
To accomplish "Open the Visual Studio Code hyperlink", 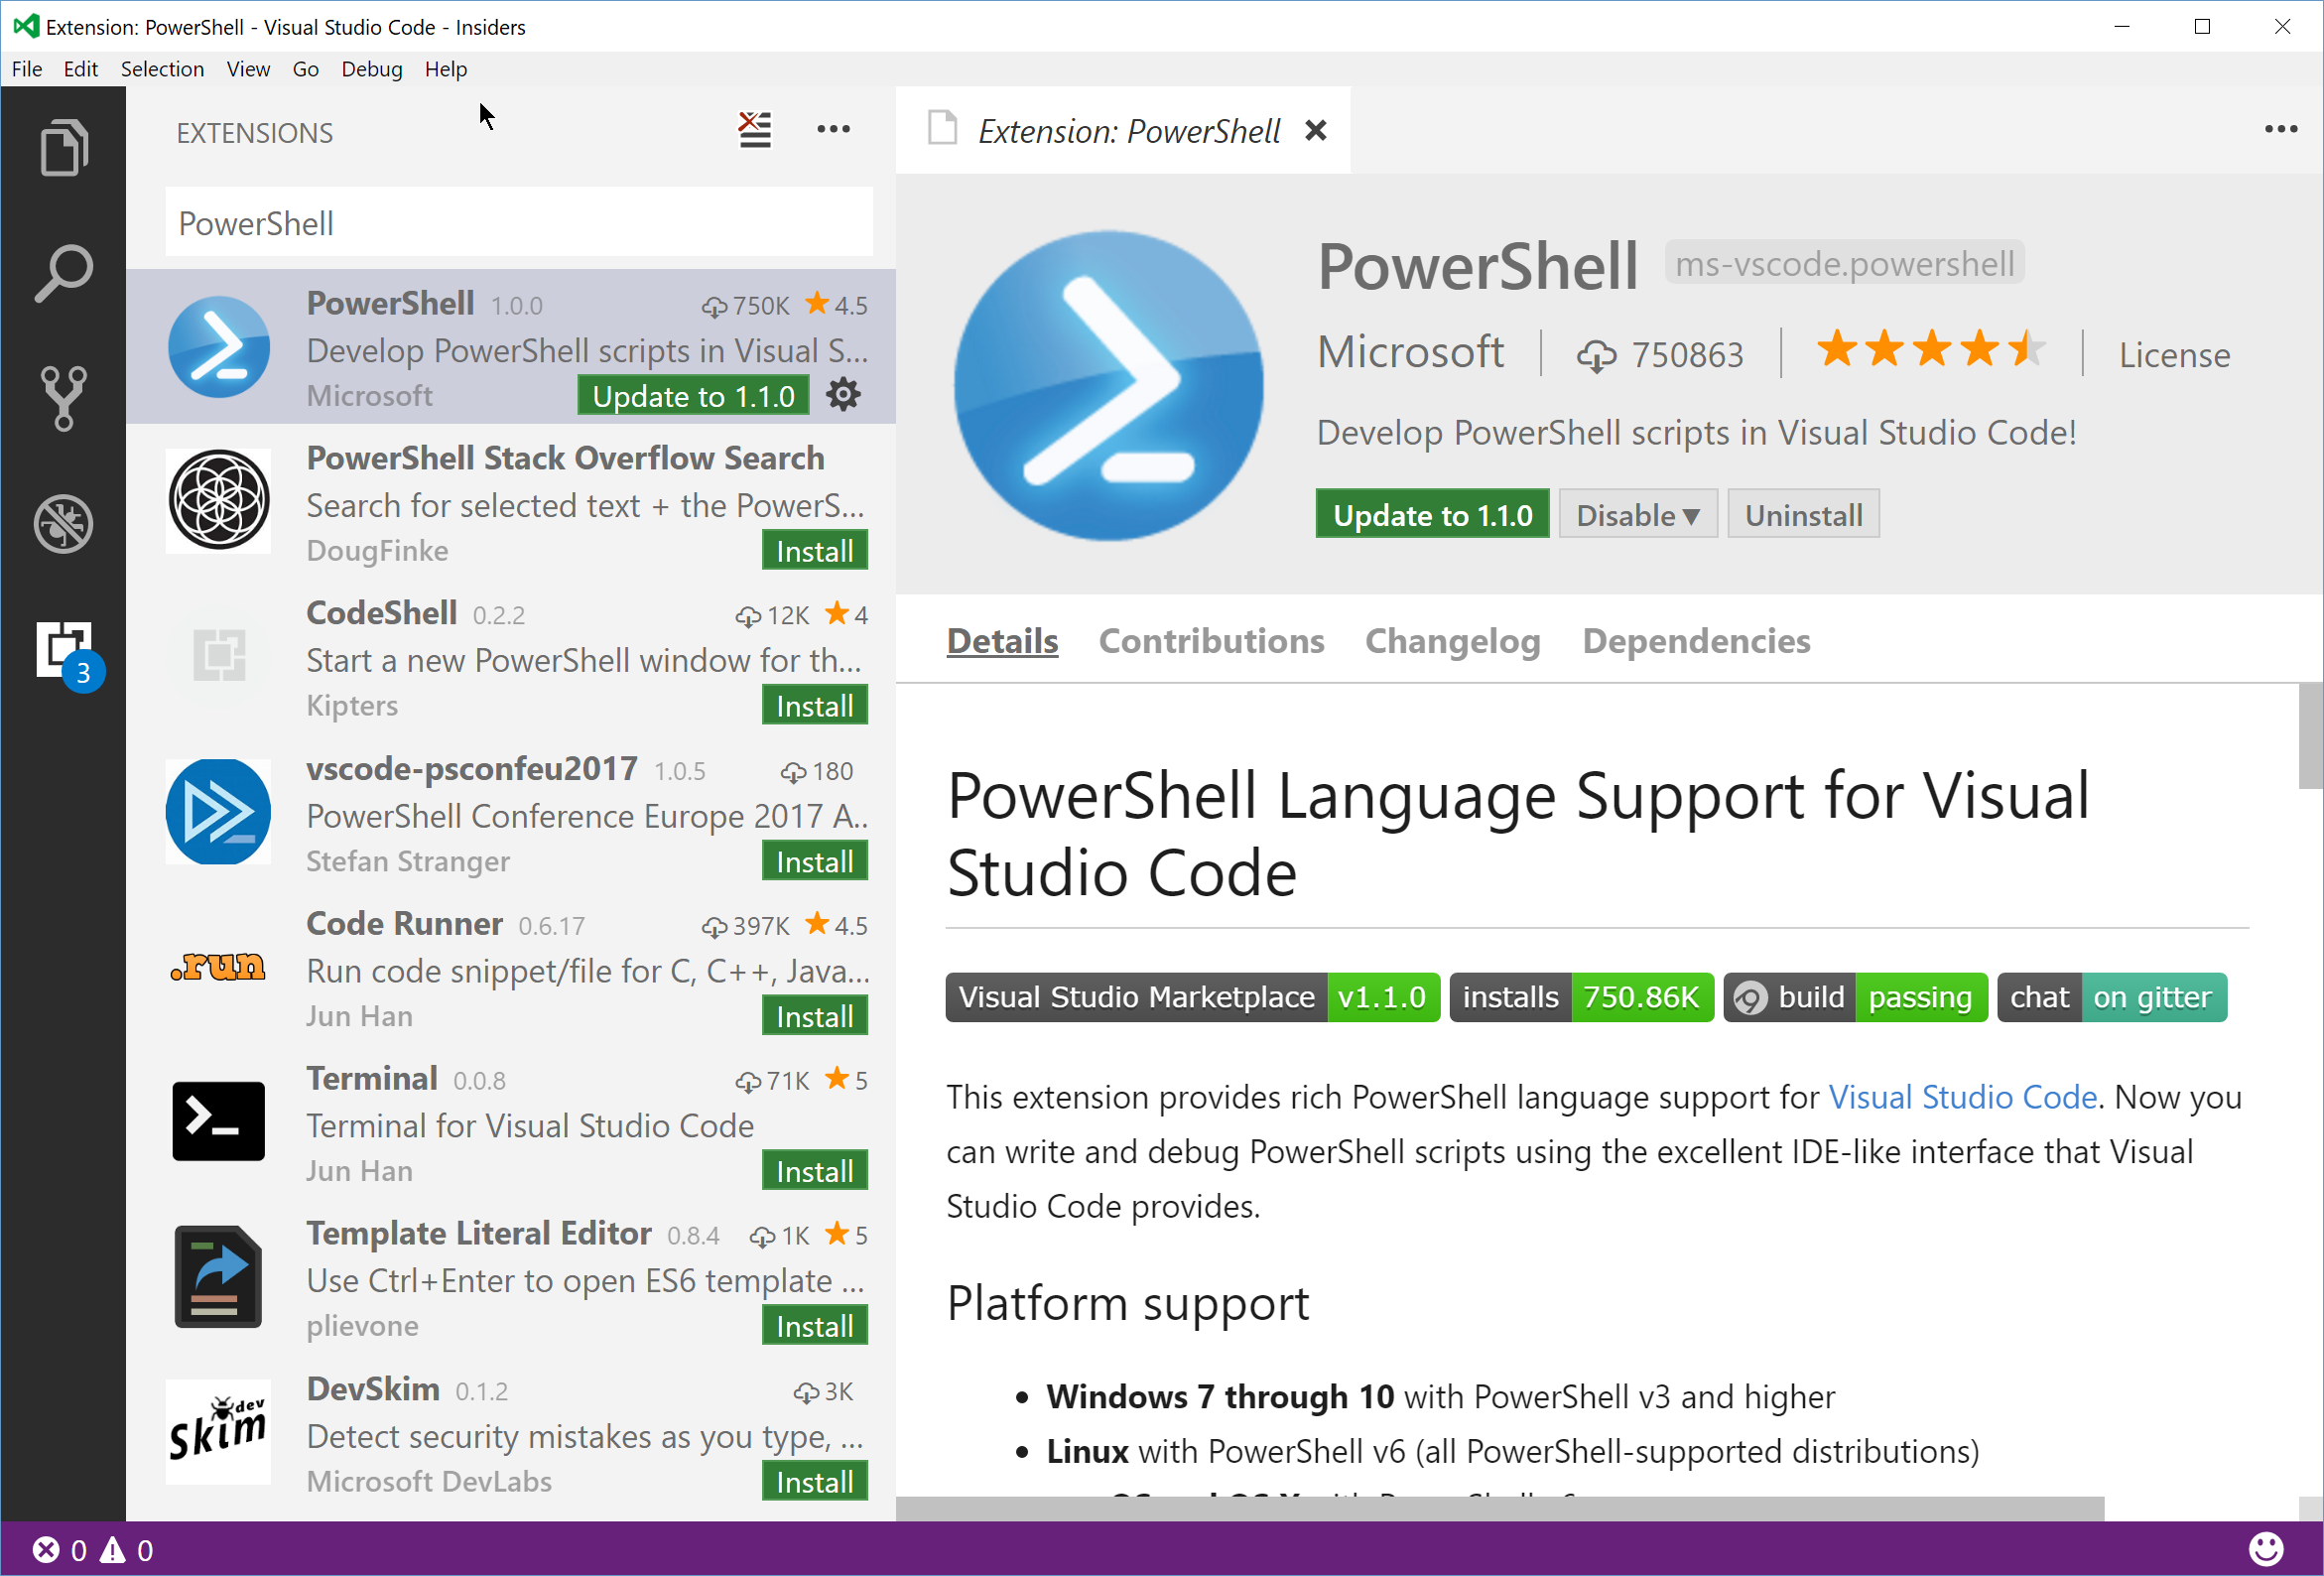I will (x=1962, y=1097).
